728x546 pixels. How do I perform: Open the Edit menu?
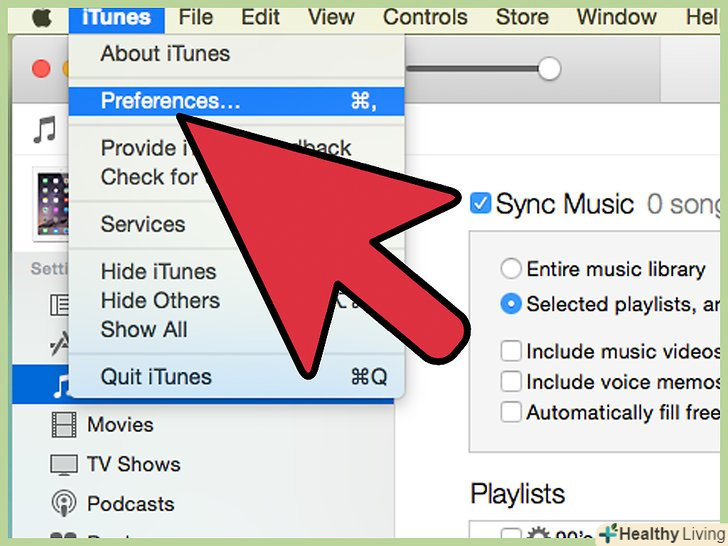260,18
